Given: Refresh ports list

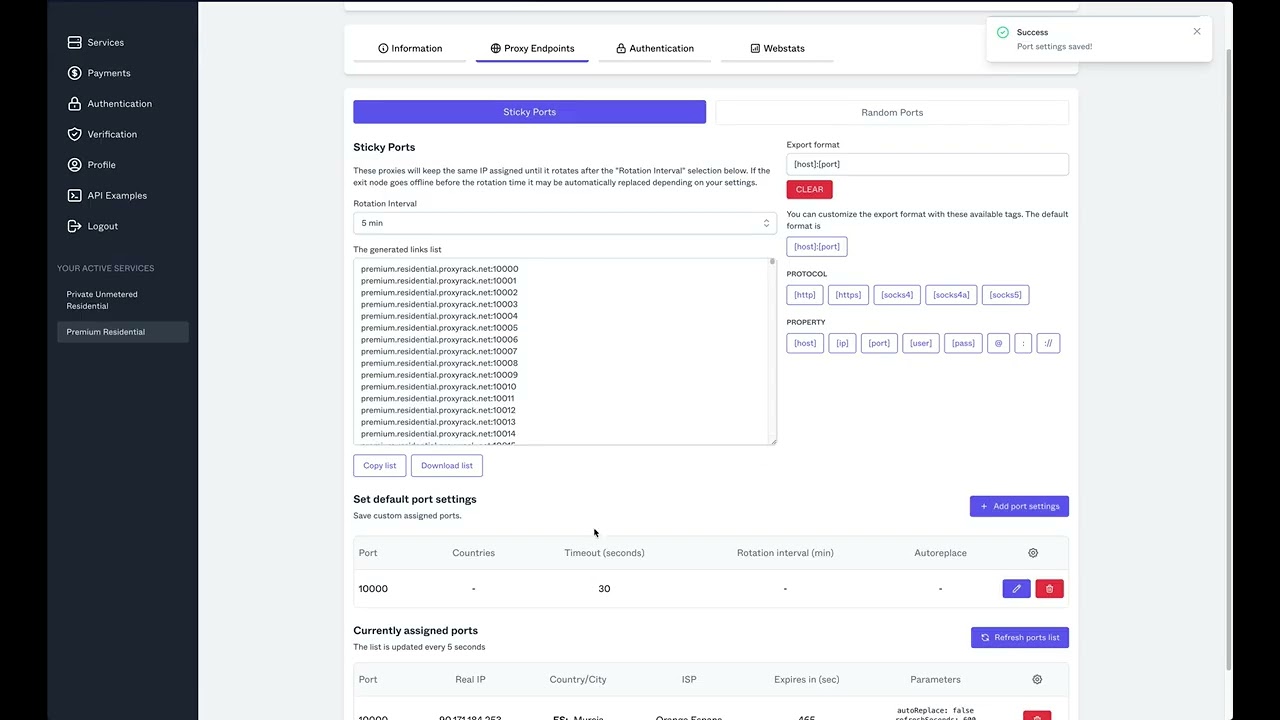Looking at the screenshot, I should [1020, 637].
